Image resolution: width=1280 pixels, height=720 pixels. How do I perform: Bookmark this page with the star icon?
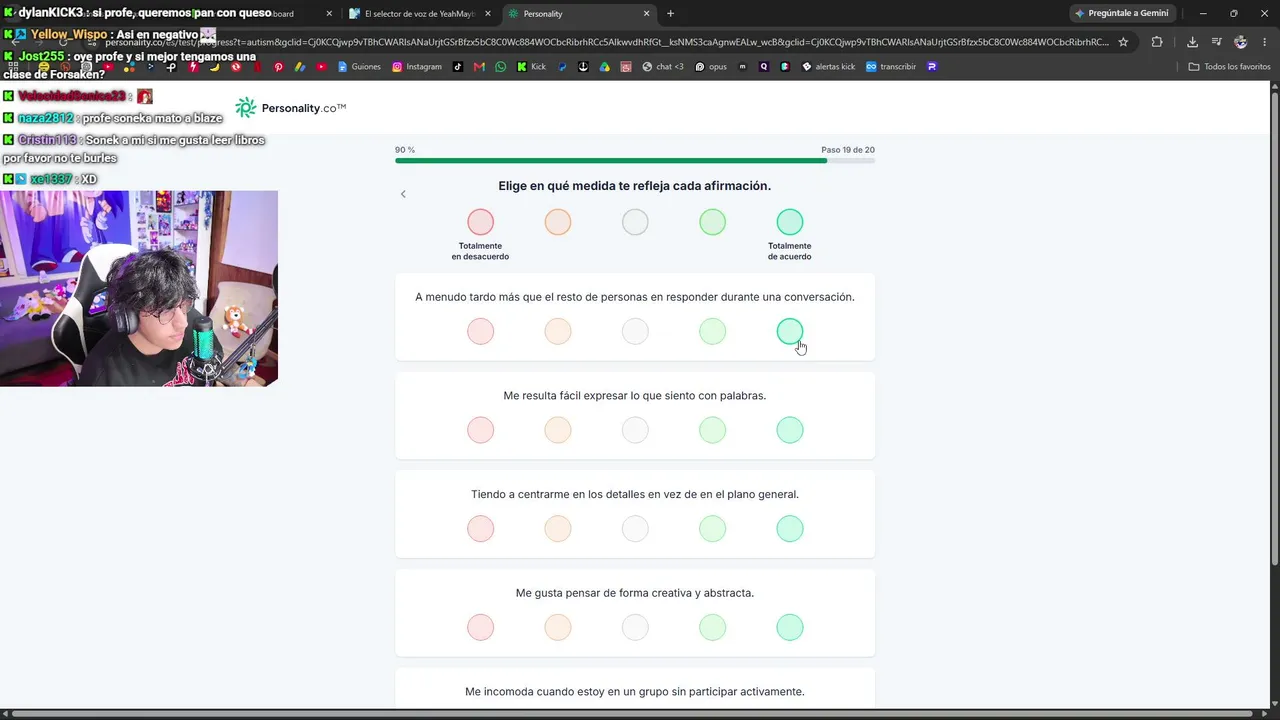coord(1123,42)
